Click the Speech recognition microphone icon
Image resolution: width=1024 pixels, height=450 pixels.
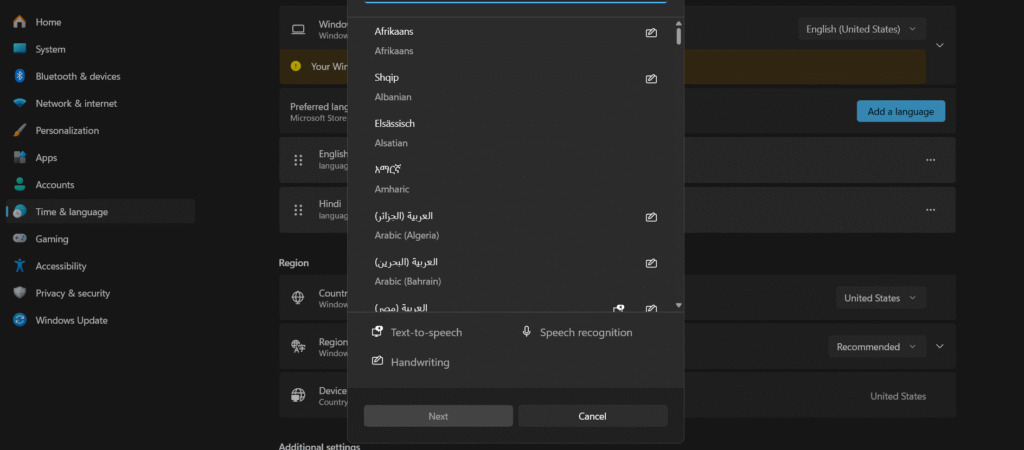tap(526, 332)
